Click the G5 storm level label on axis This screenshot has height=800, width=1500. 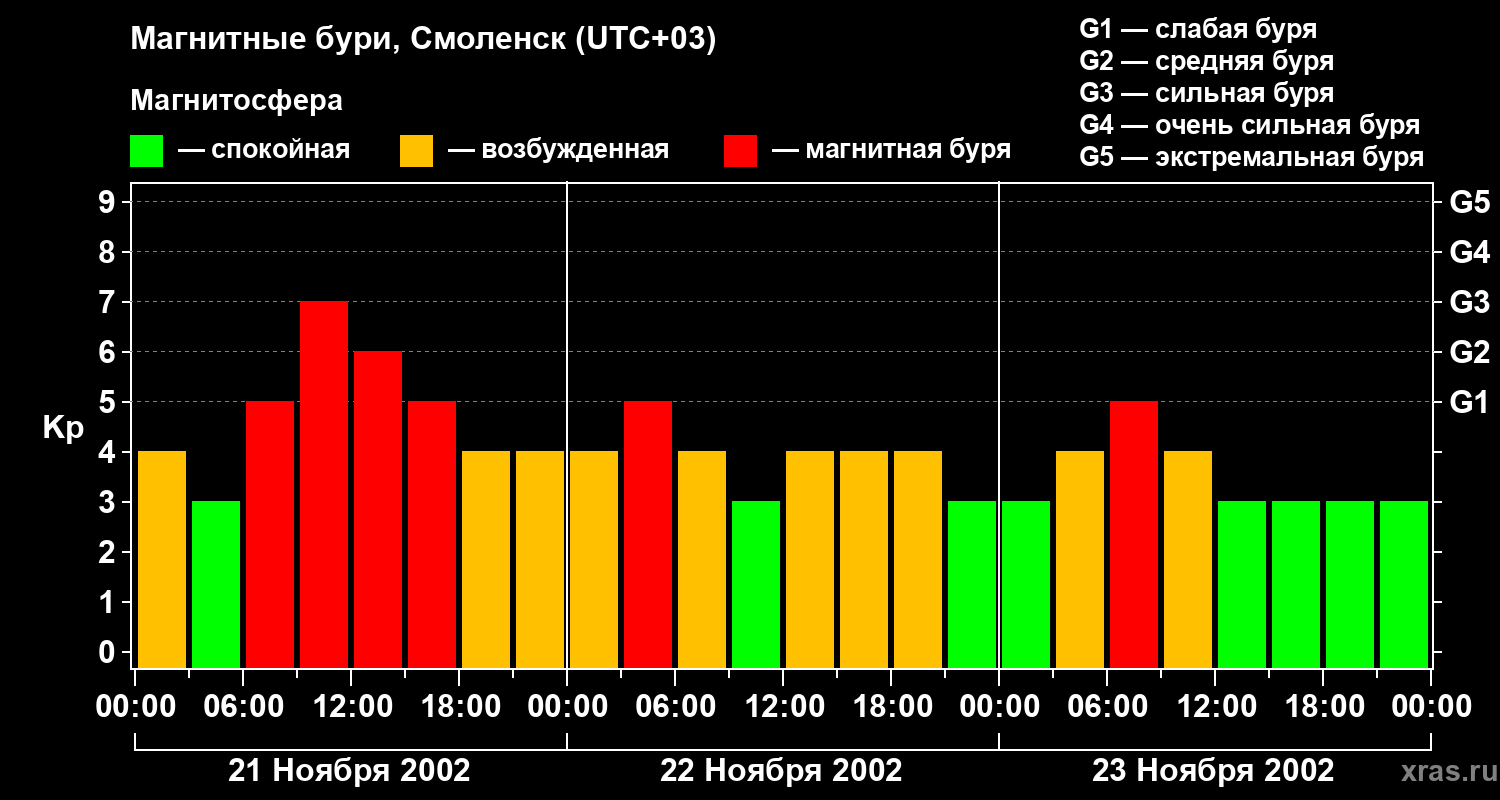coord(1470,203)
